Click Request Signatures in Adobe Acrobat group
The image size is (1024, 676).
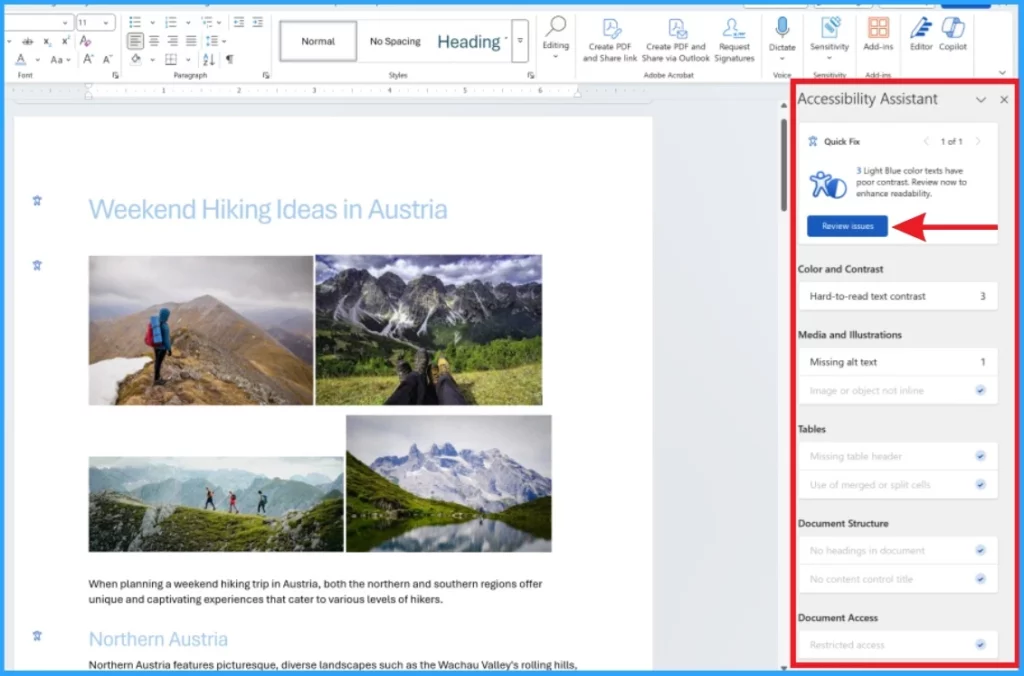tap(734, 40)
